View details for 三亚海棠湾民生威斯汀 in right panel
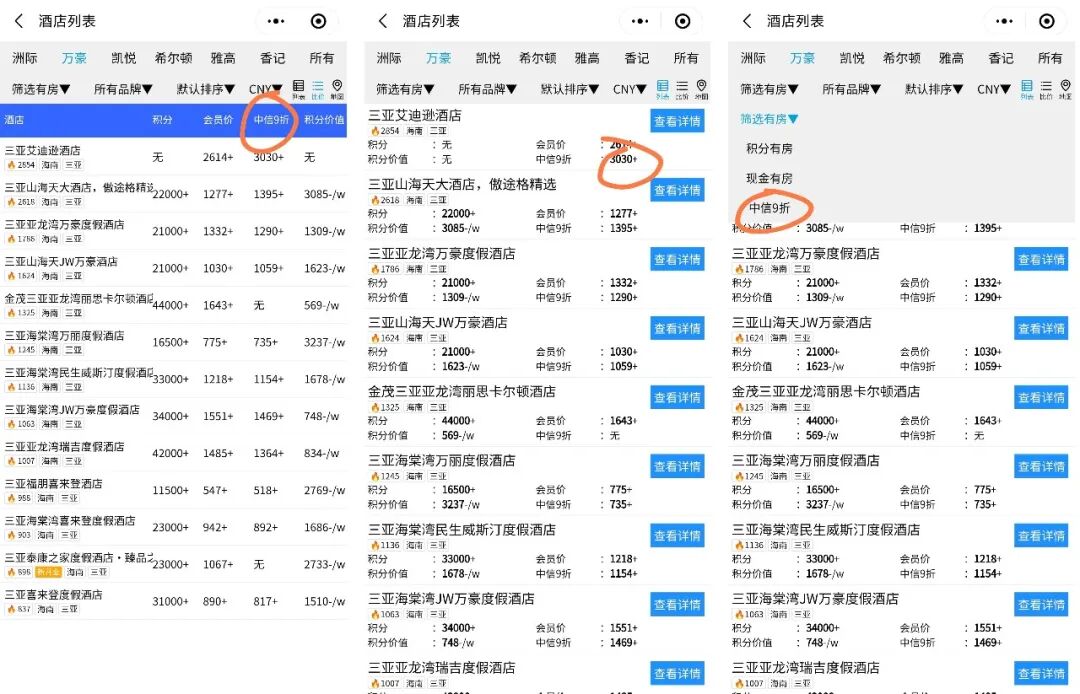This screenshot has width=1080, height=694. [x=1041, y=536]
